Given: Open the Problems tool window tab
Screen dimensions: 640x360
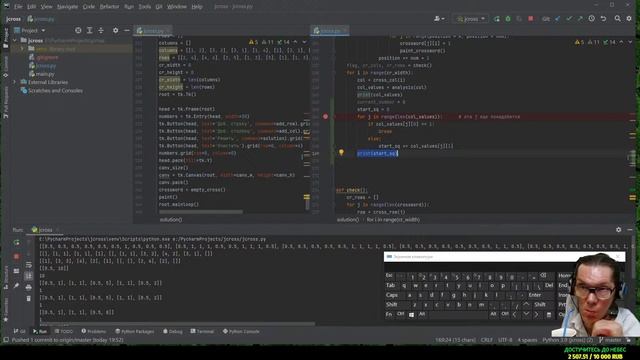Looking at the screenshot, I should coord(93,331).
